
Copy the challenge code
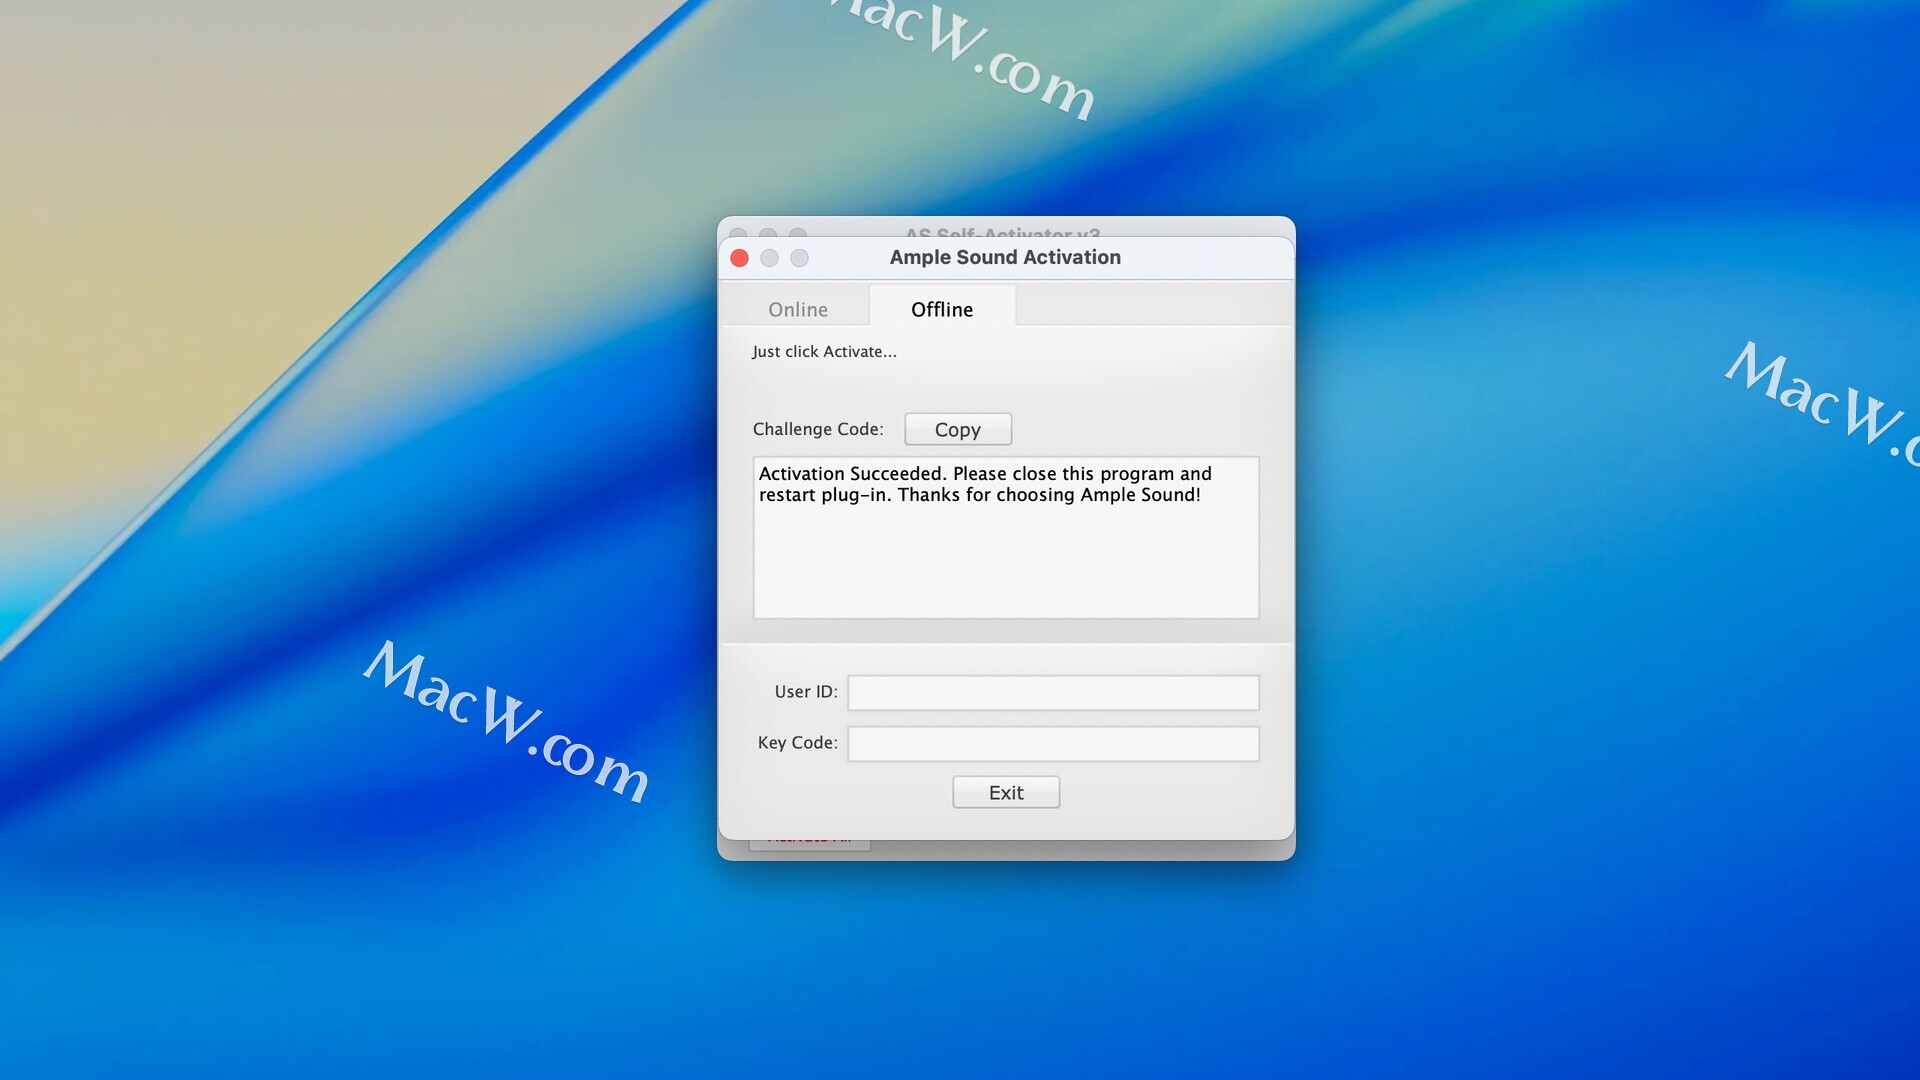coord(957,429)
